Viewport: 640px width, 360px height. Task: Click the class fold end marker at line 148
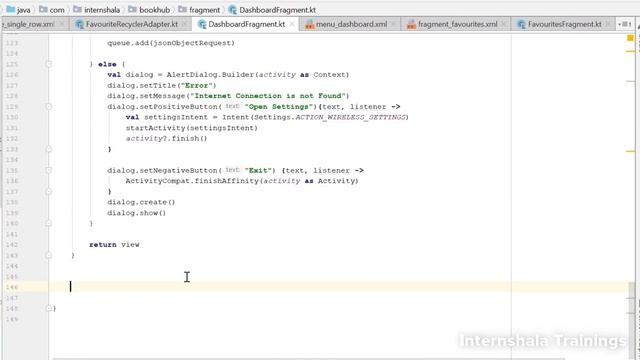pyautogui.click(x=49, y=308)
